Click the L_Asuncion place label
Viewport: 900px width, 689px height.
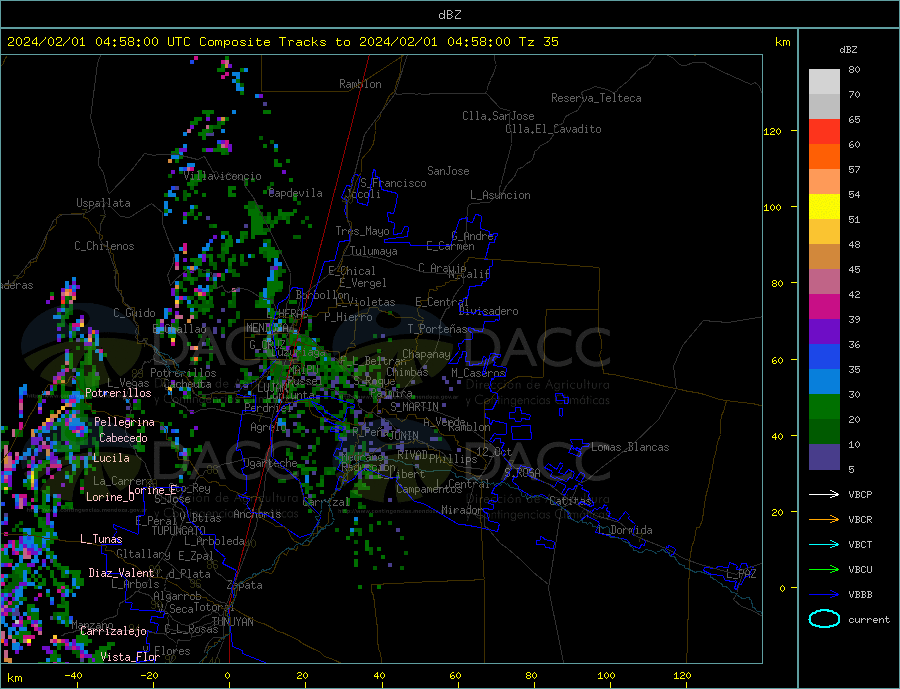click(x=500, y=195)
